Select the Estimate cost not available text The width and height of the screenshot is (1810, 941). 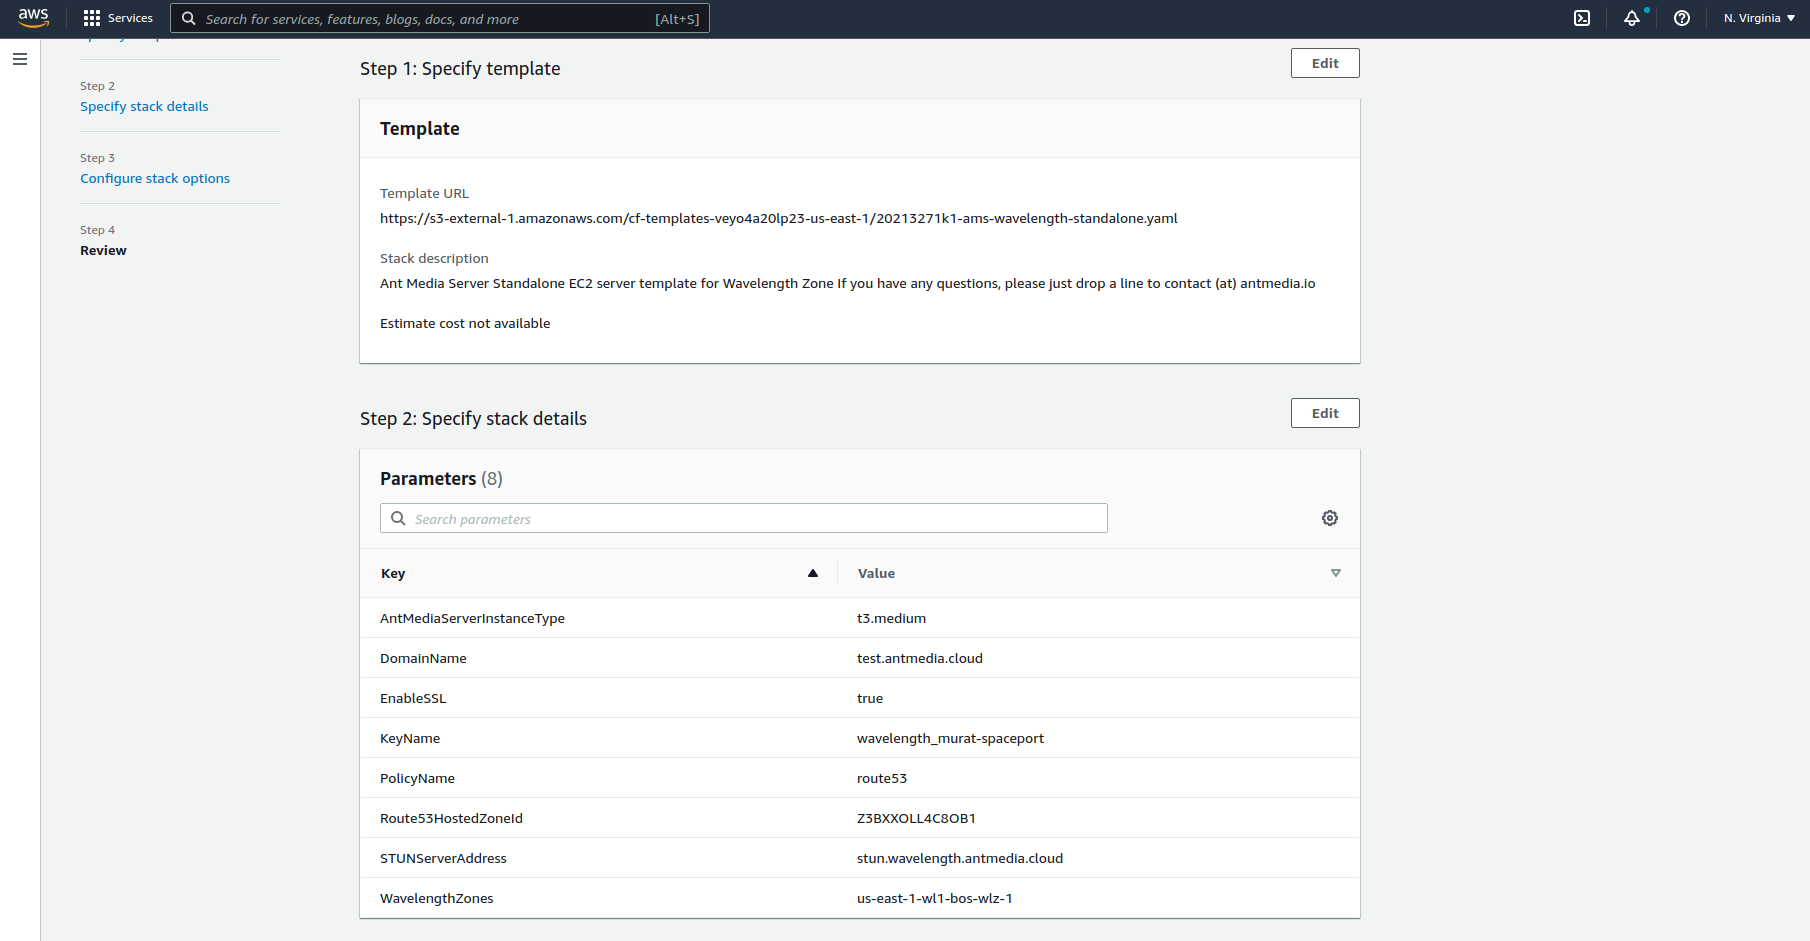[465, 323]
